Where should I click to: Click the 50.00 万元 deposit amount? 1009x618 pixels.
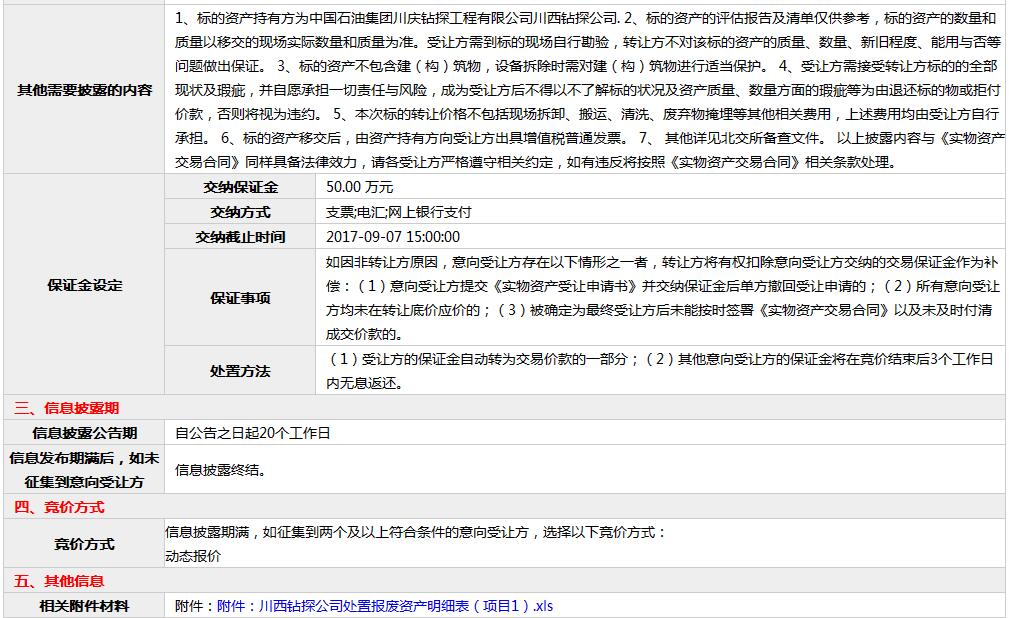click(360, 187)
